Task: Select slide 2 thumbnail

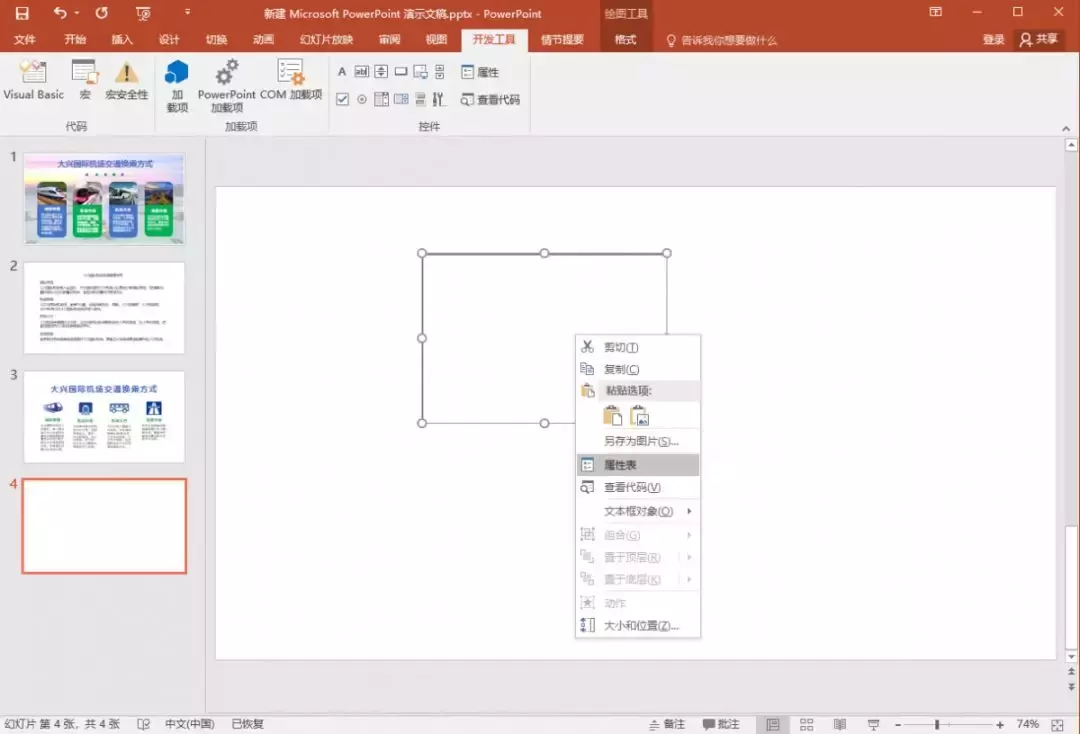Action: click(104, 308)
